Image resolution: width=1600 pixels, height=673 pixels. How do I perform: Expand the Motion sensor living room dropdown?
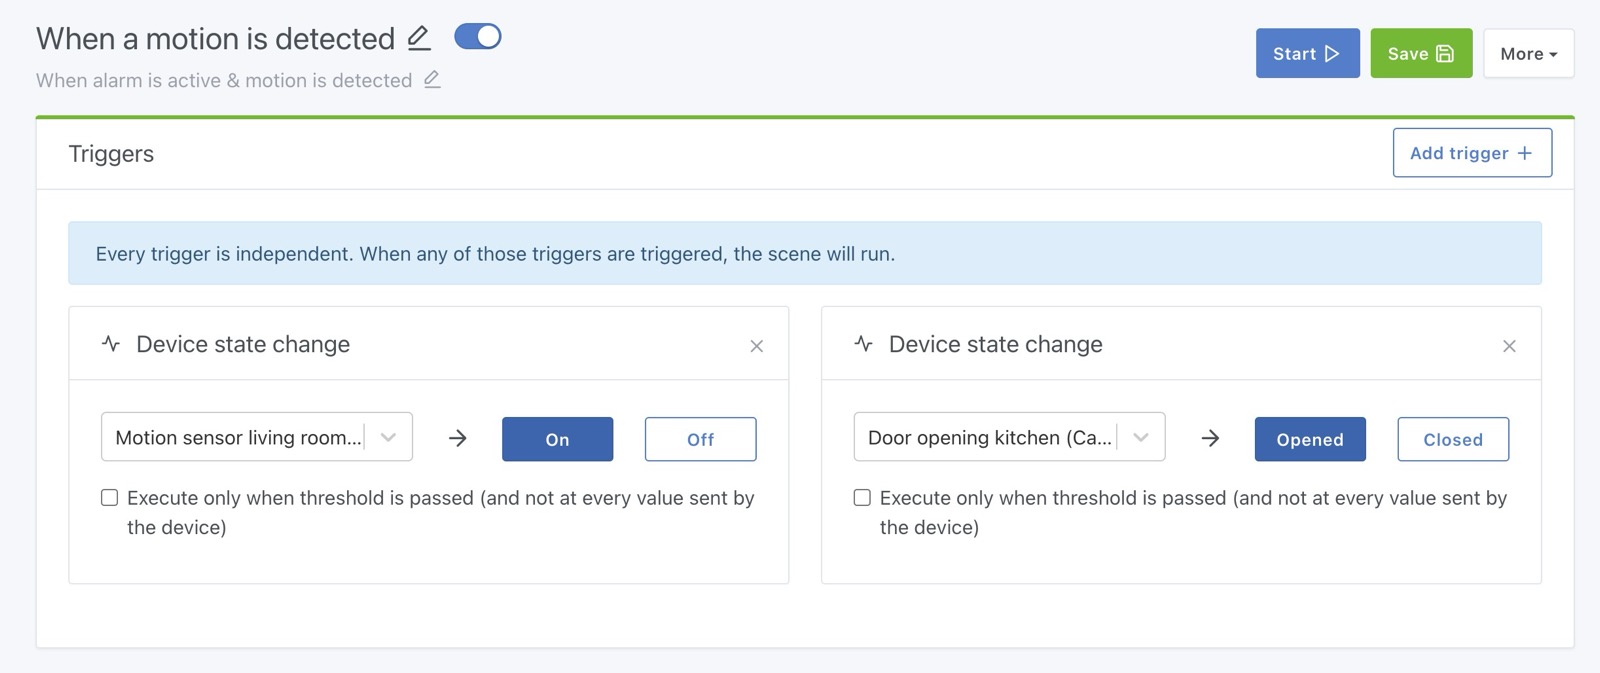pyautogui.click(x=389, y=437)
